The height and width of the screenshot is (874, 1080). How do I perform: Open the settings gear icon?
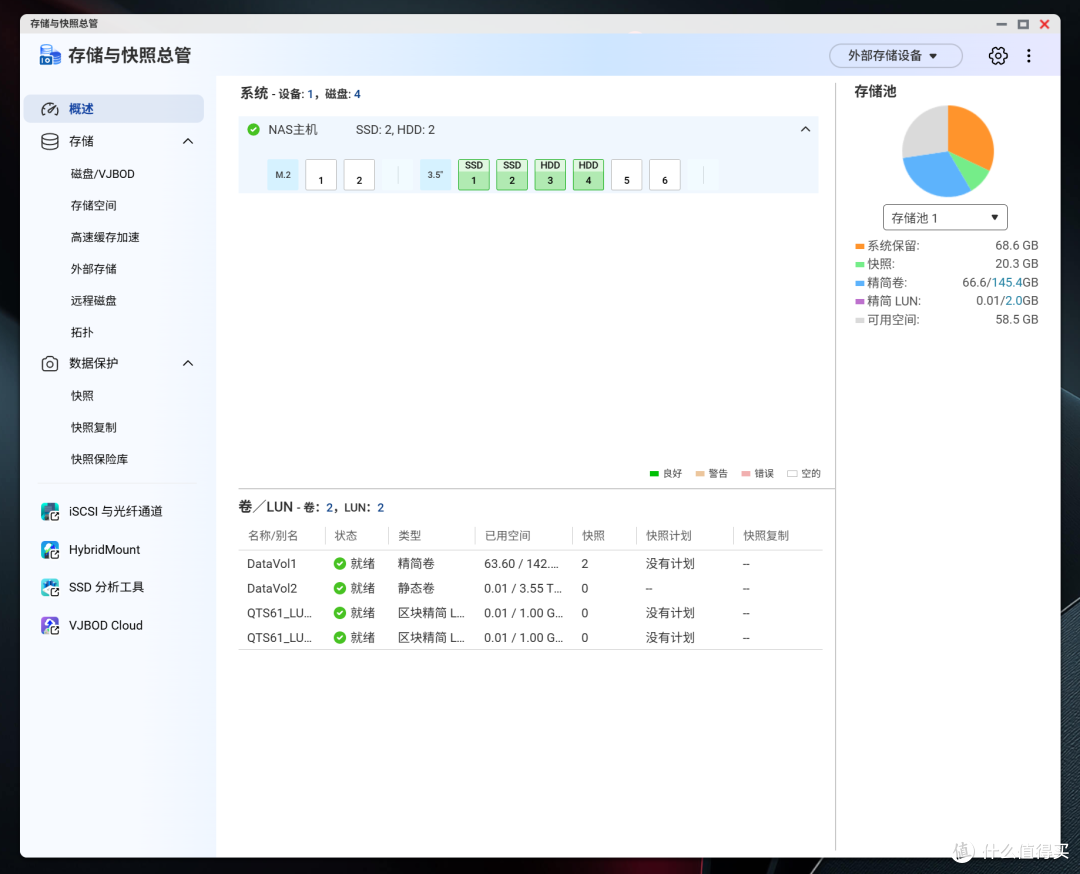(x=997, y=56)
